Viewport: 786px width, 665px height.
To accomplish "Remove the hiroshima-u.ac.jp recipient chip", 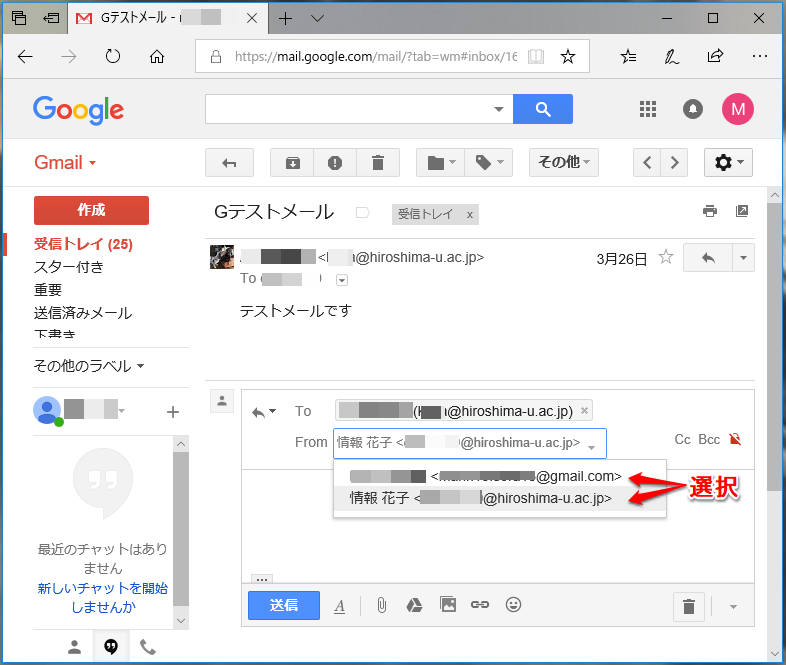I will (x=584, y=410).
